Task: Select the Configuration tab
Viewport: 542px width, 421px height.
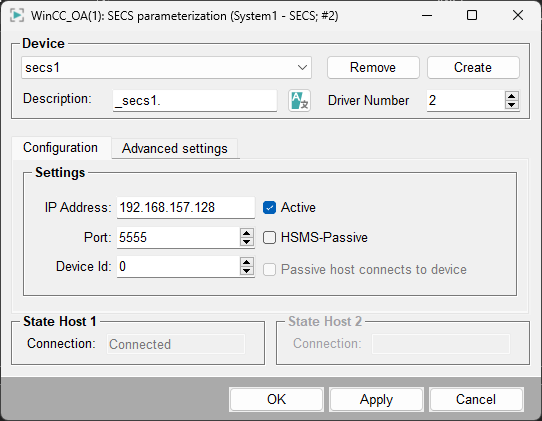Action: coord(61,148)
